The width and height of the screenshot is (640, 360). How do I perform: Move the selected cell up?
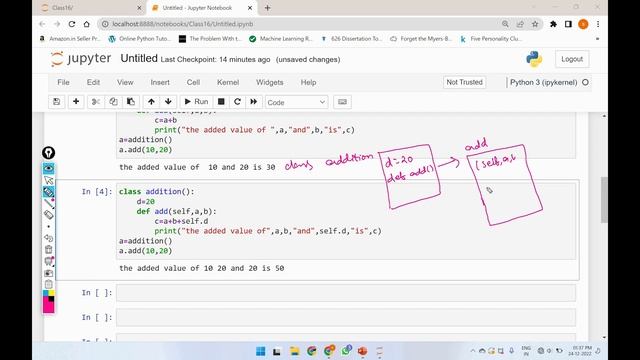(151, 102)
